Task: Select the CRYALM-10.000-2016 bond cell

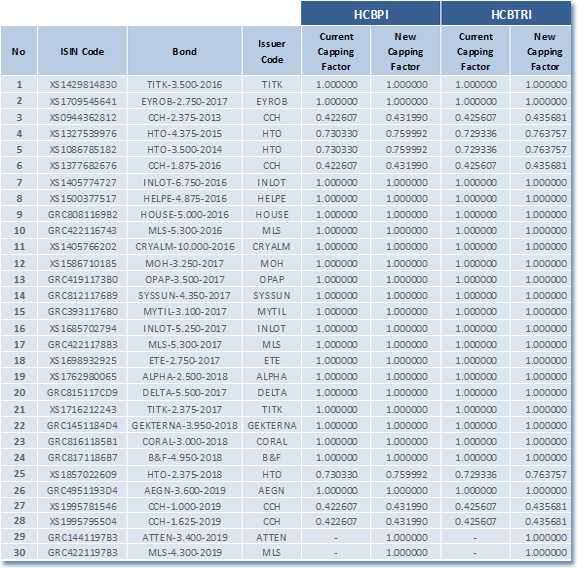Action: (185, 247)
